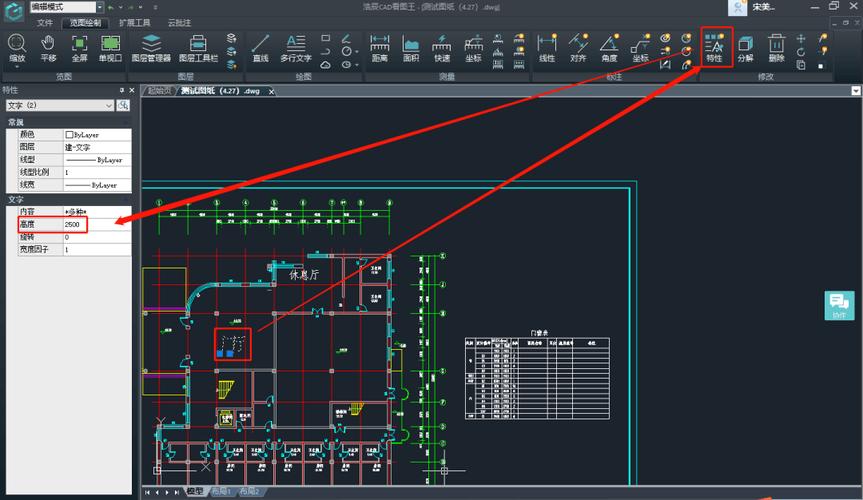Expand the 文字 (2) selection dropdown
The height and width of the screenshot is (500, 863).
(108, 105)
